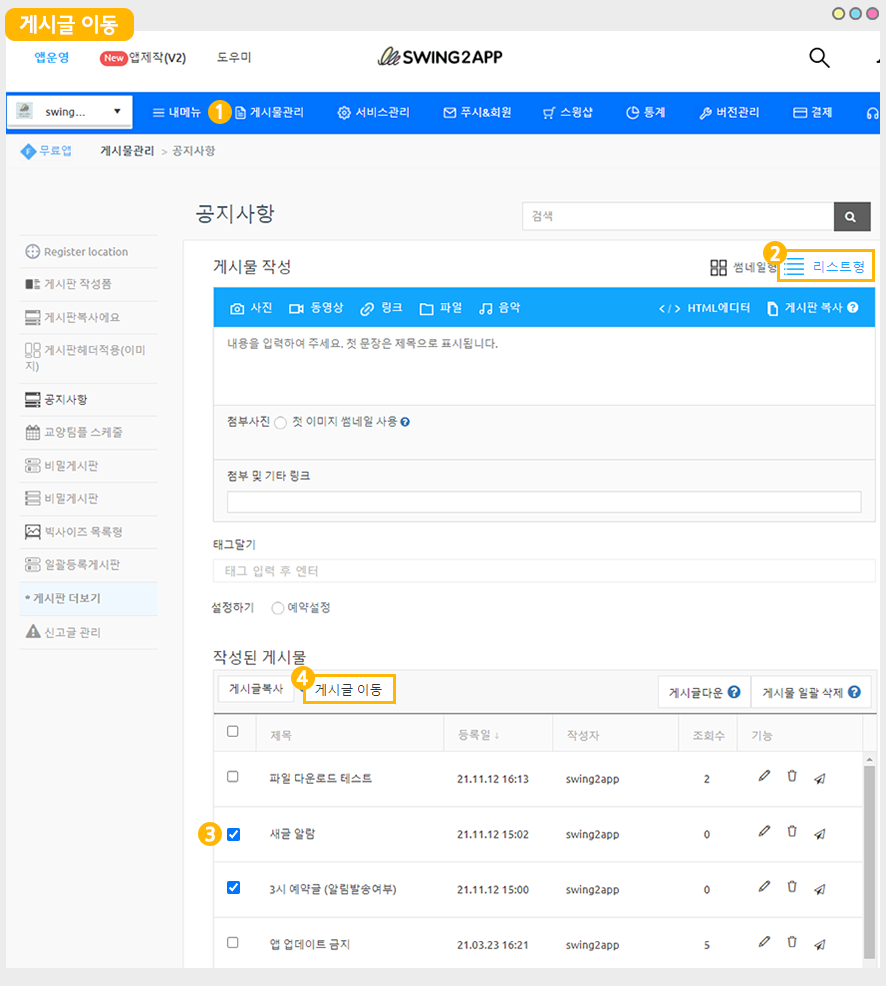
Task: Click the 게시글 이동 button
Action: pyautogui.click(x=349, y=689)
